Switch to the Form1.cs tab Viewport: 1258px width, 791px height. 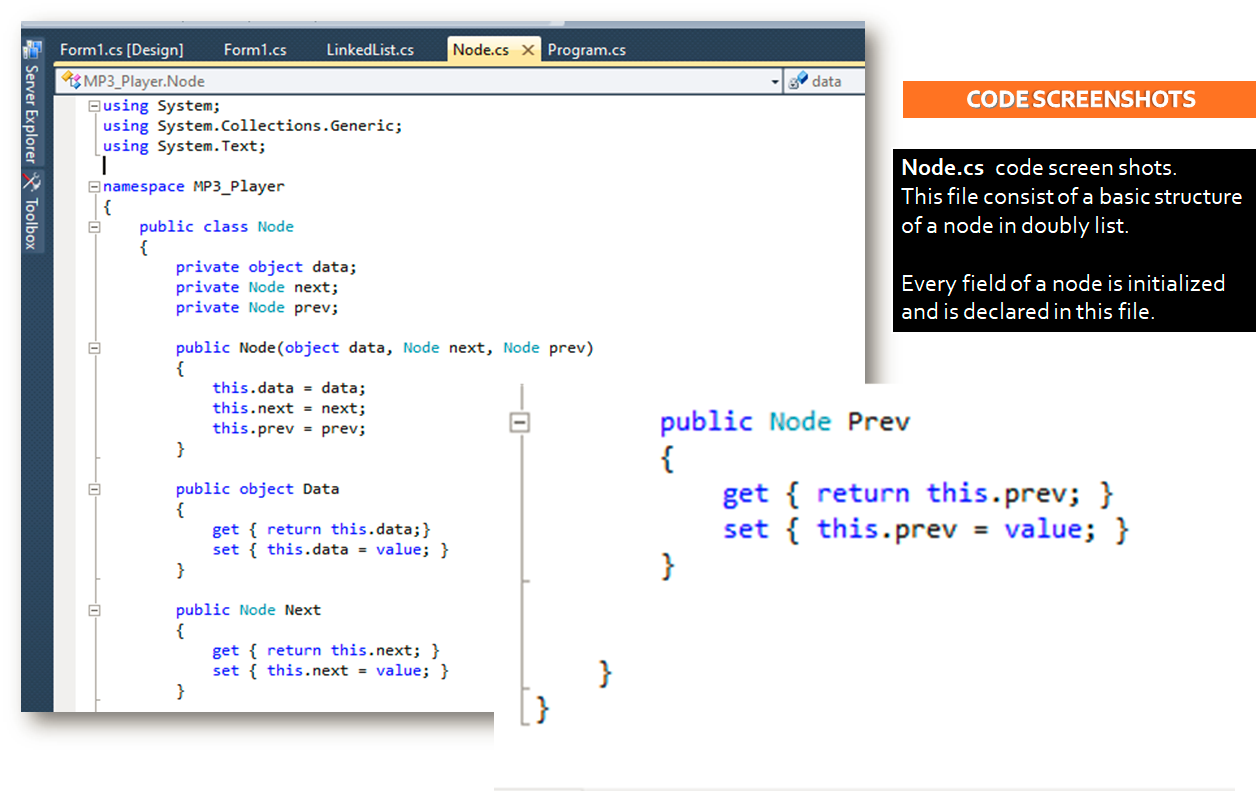[x=255, y=50]
